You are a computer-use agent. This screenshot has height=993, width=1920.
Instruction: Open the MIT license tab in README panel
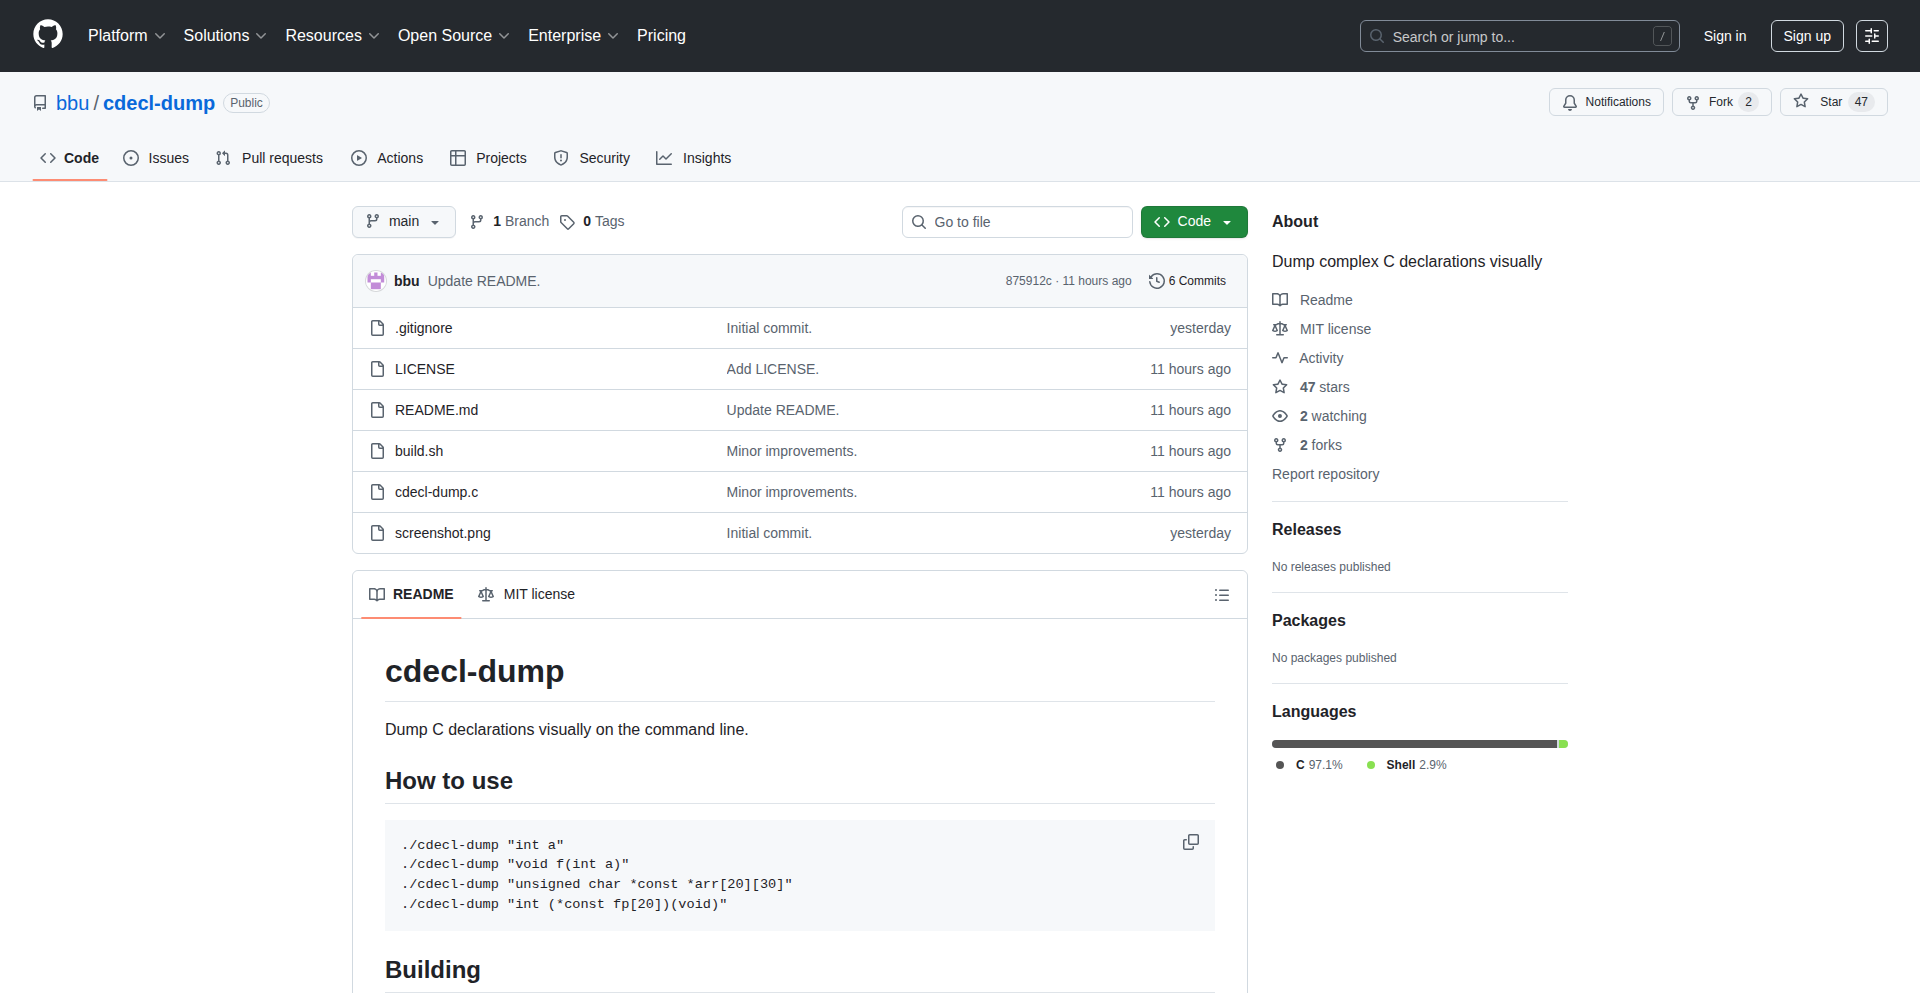[527, 594]
